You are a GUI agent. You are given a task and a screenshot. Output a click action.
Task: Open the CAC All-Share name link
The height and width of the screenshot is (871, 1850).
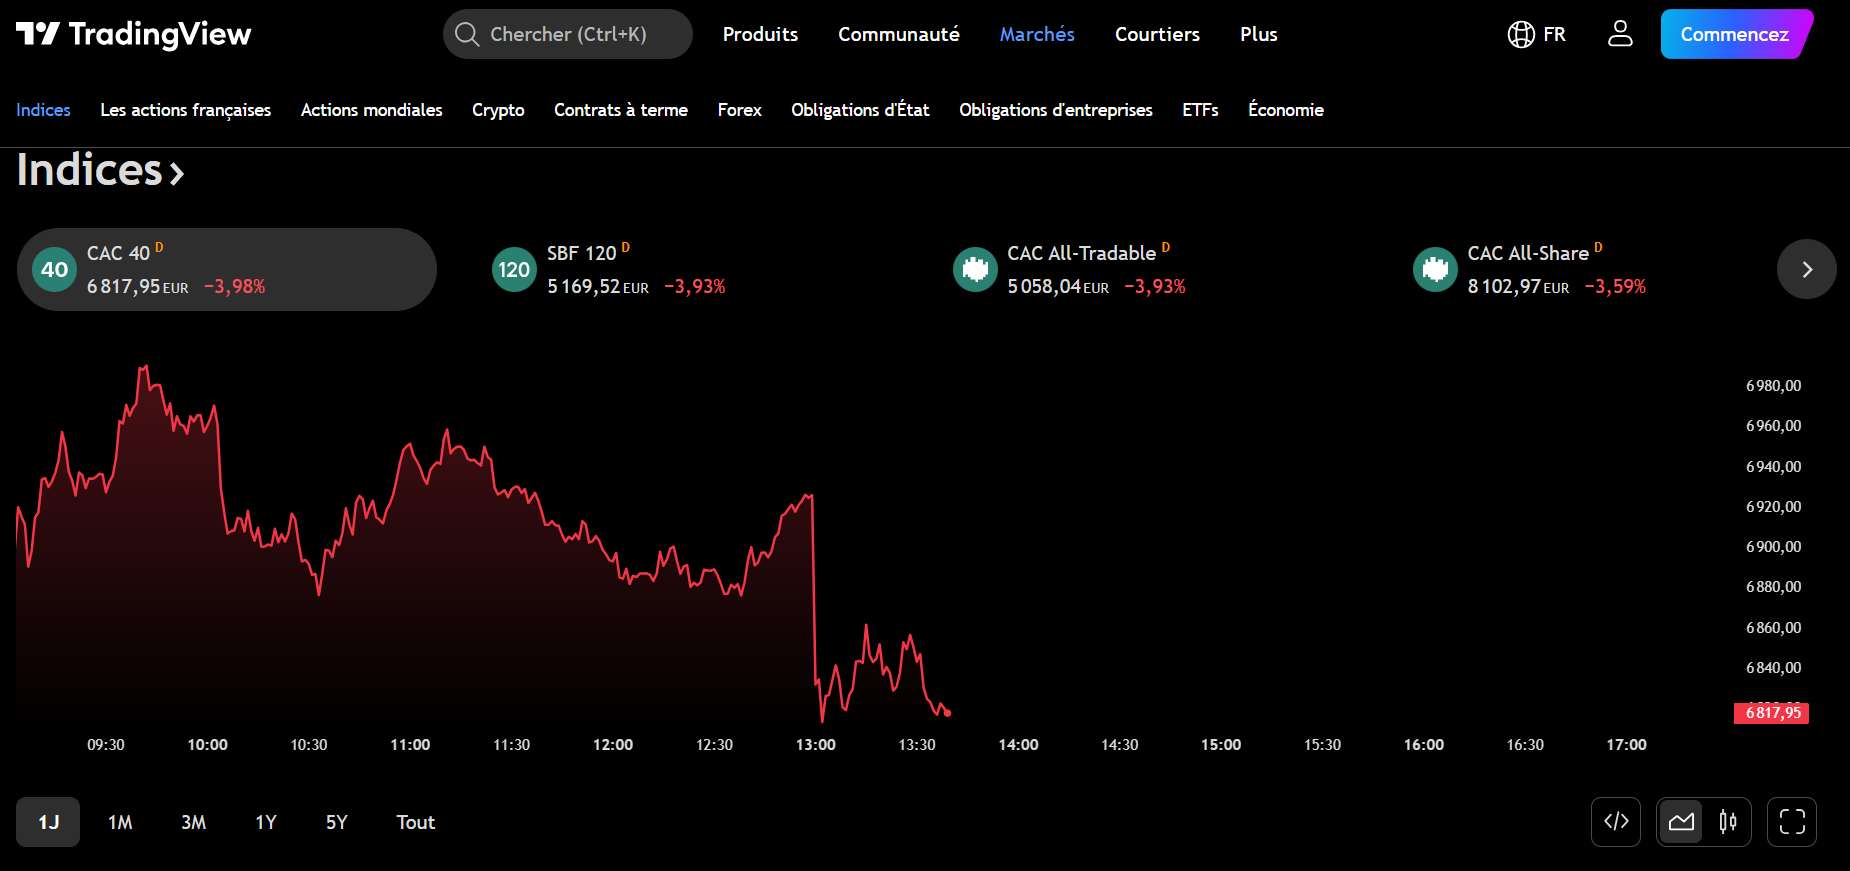(x=1528, y=253)
